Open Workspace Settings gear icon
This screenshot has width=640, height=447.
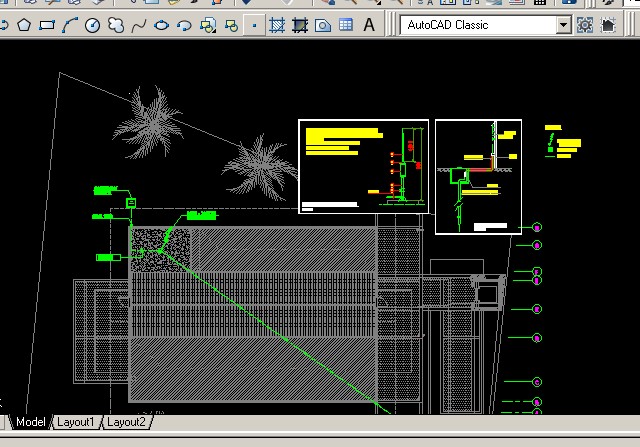585,25
